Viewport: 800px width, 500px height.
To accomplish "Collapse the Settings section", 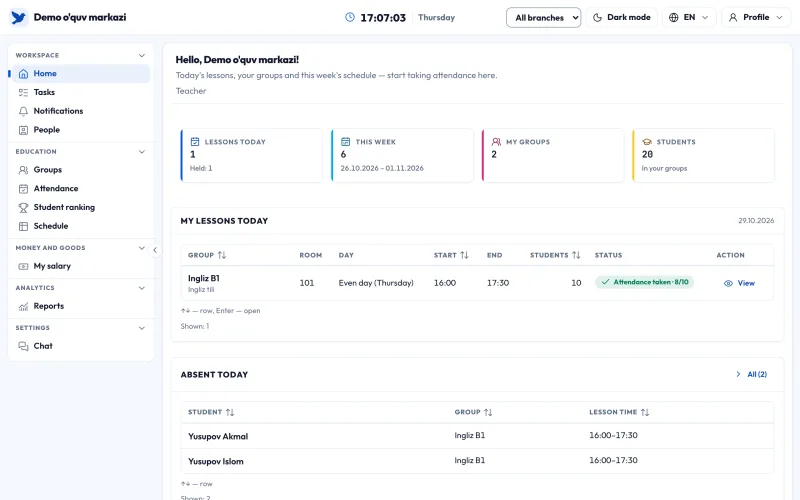I will pos(142,328).
